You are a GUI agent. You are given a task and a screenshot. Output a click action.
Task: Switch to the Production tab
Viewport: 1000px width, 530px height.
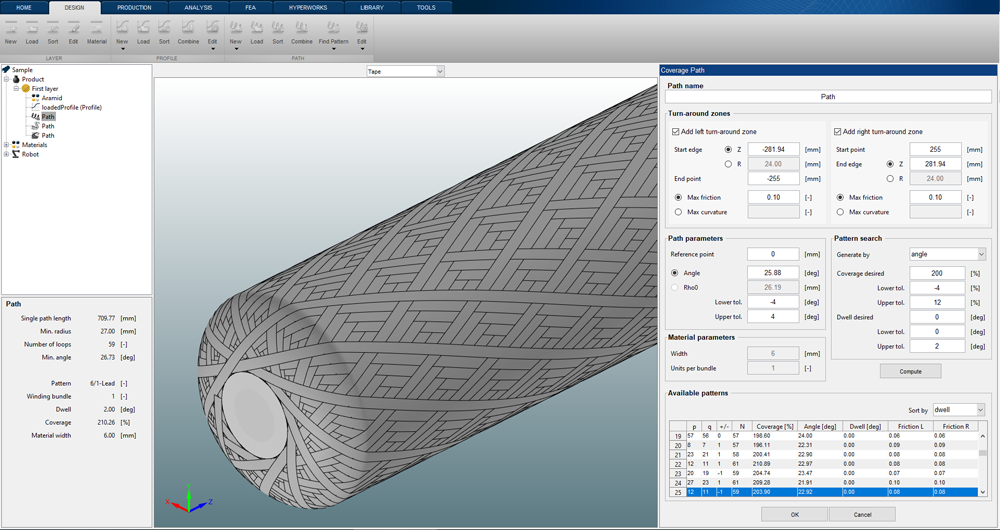[134, 7]
